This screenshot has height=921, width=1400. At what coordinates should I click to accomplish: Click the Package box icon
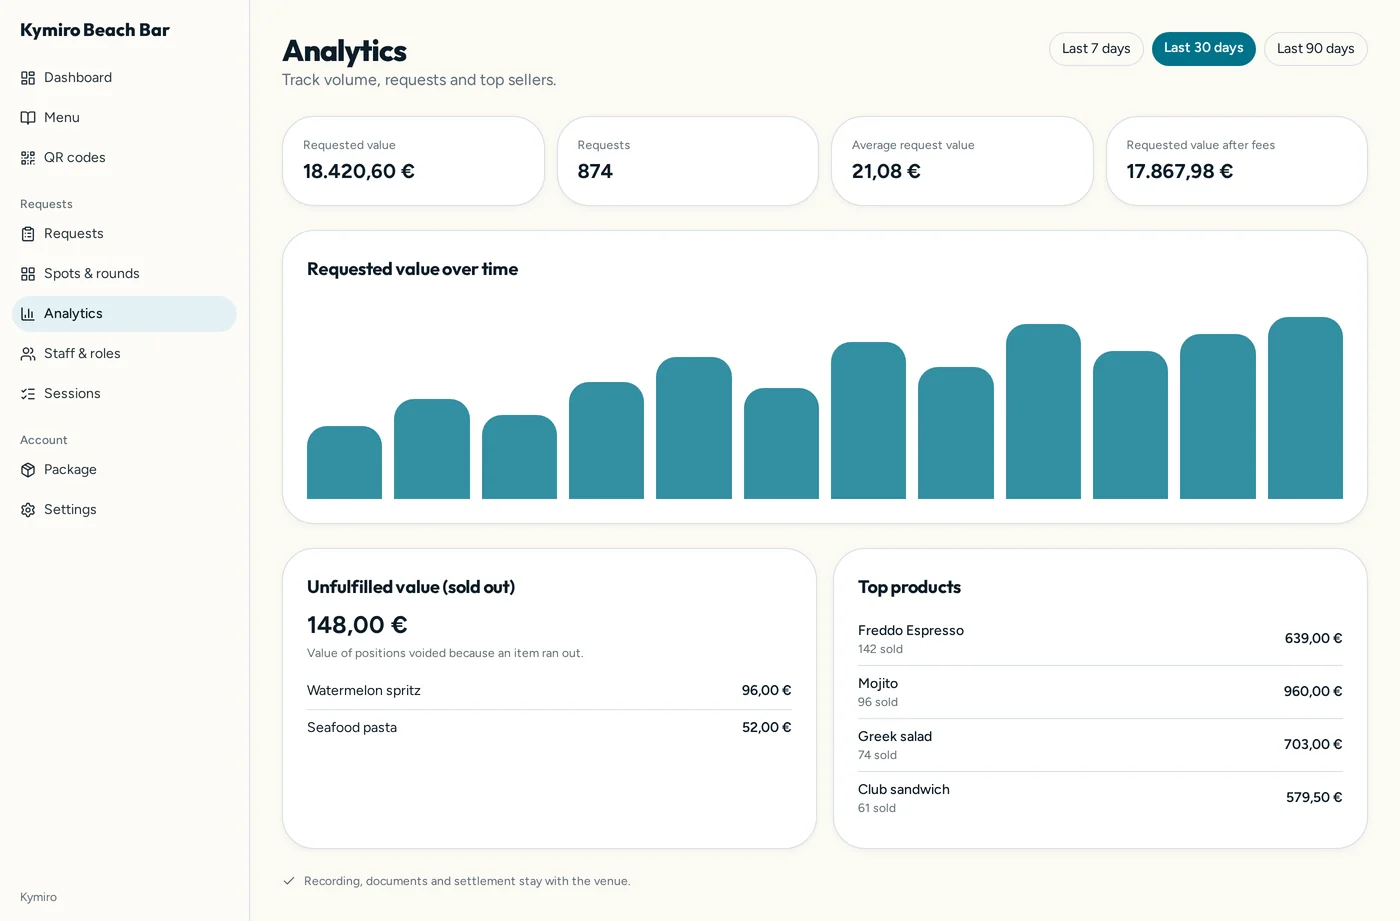(28, 470)
